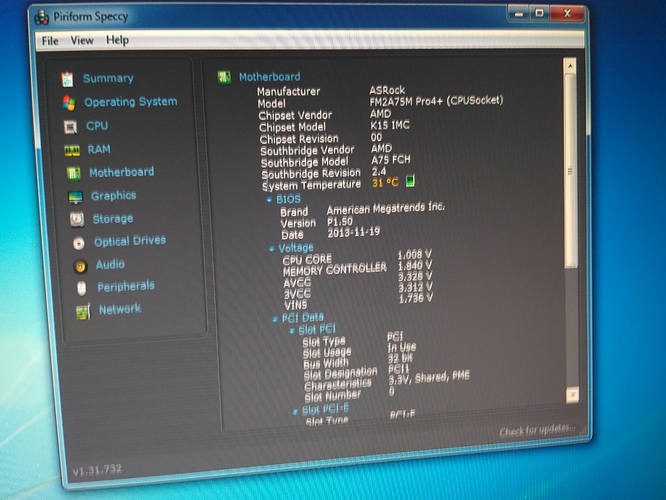Image resolution: width=666 pixels, height=500 pixels.
Task: Click the Graphics monitor icon
Action: pyautogui.click(x=75, y=197)
